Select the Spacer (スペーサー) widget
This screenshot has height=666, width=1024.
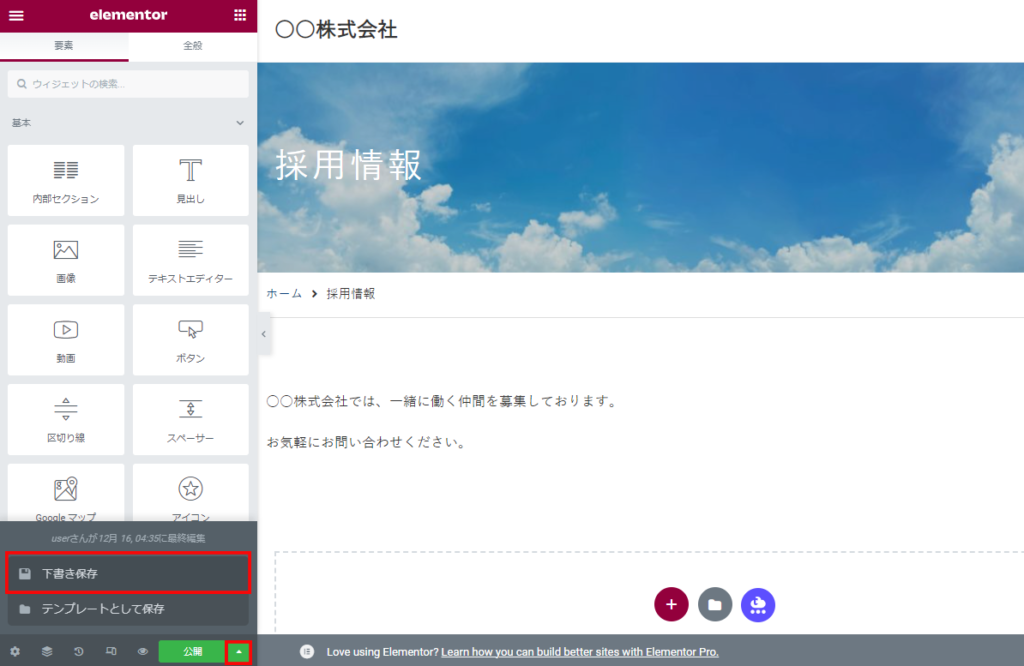[x=191, y=419]
